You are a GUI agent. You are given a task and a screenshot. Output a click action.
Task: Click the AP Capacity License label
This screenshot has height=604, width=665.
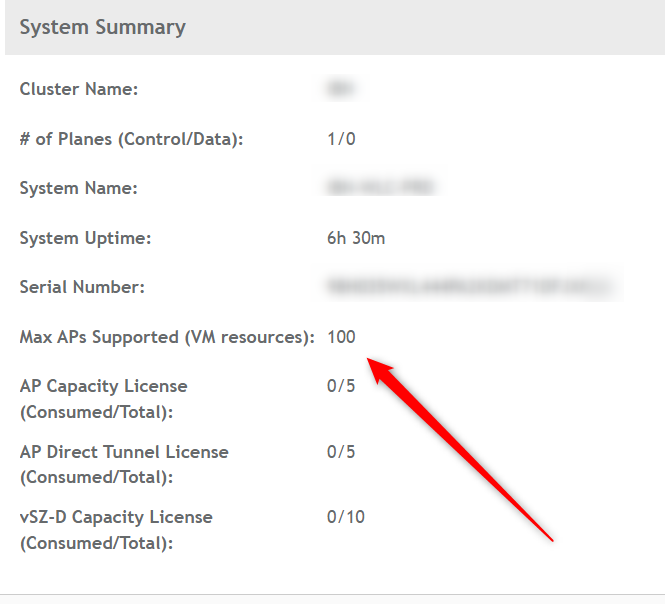[x=103, y=398]
